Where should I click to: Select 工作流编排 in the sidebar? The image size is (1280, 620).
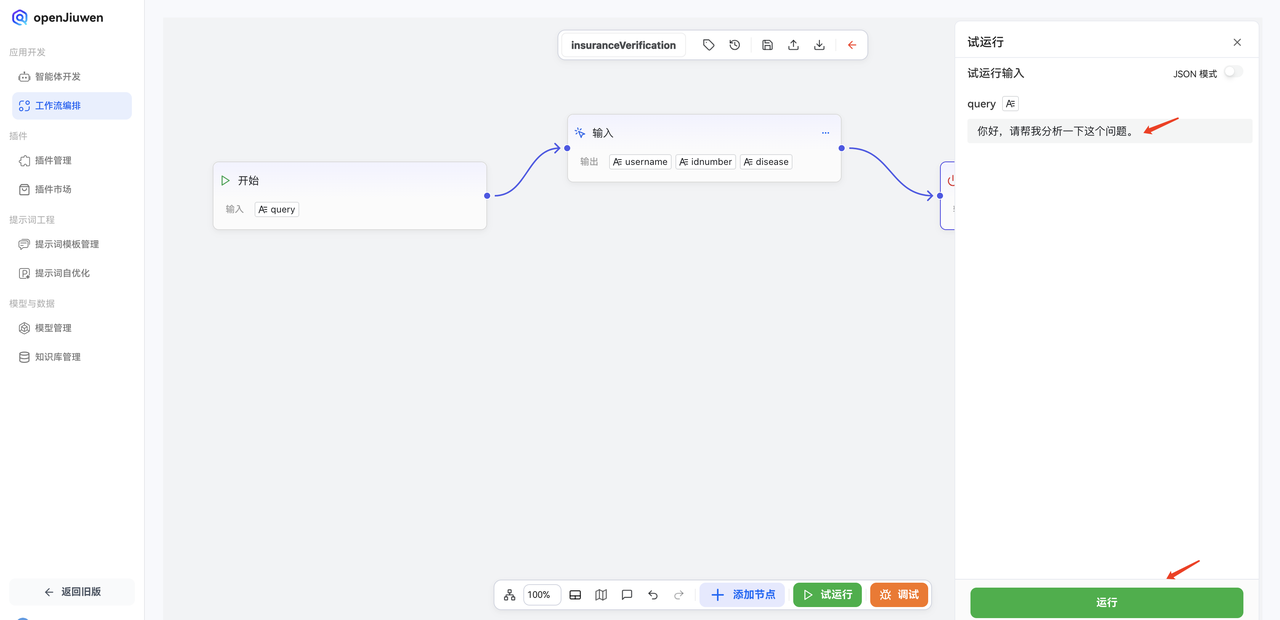[72, 106]
